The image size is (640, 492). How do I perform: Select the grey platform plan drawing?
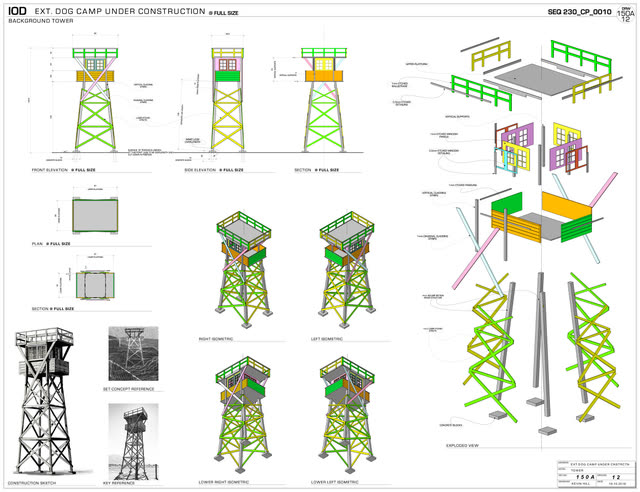(x=95, y=216)
